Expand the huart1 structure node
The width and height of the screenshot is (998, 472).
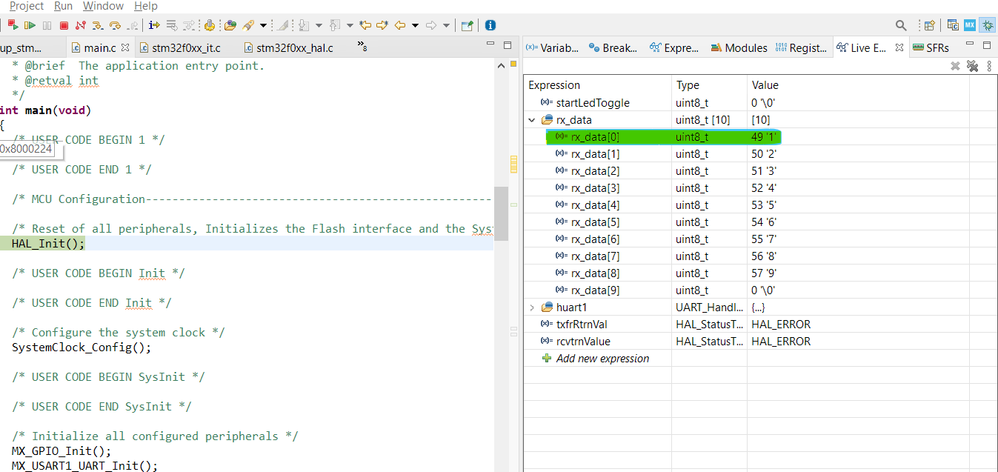coord(532,307)
